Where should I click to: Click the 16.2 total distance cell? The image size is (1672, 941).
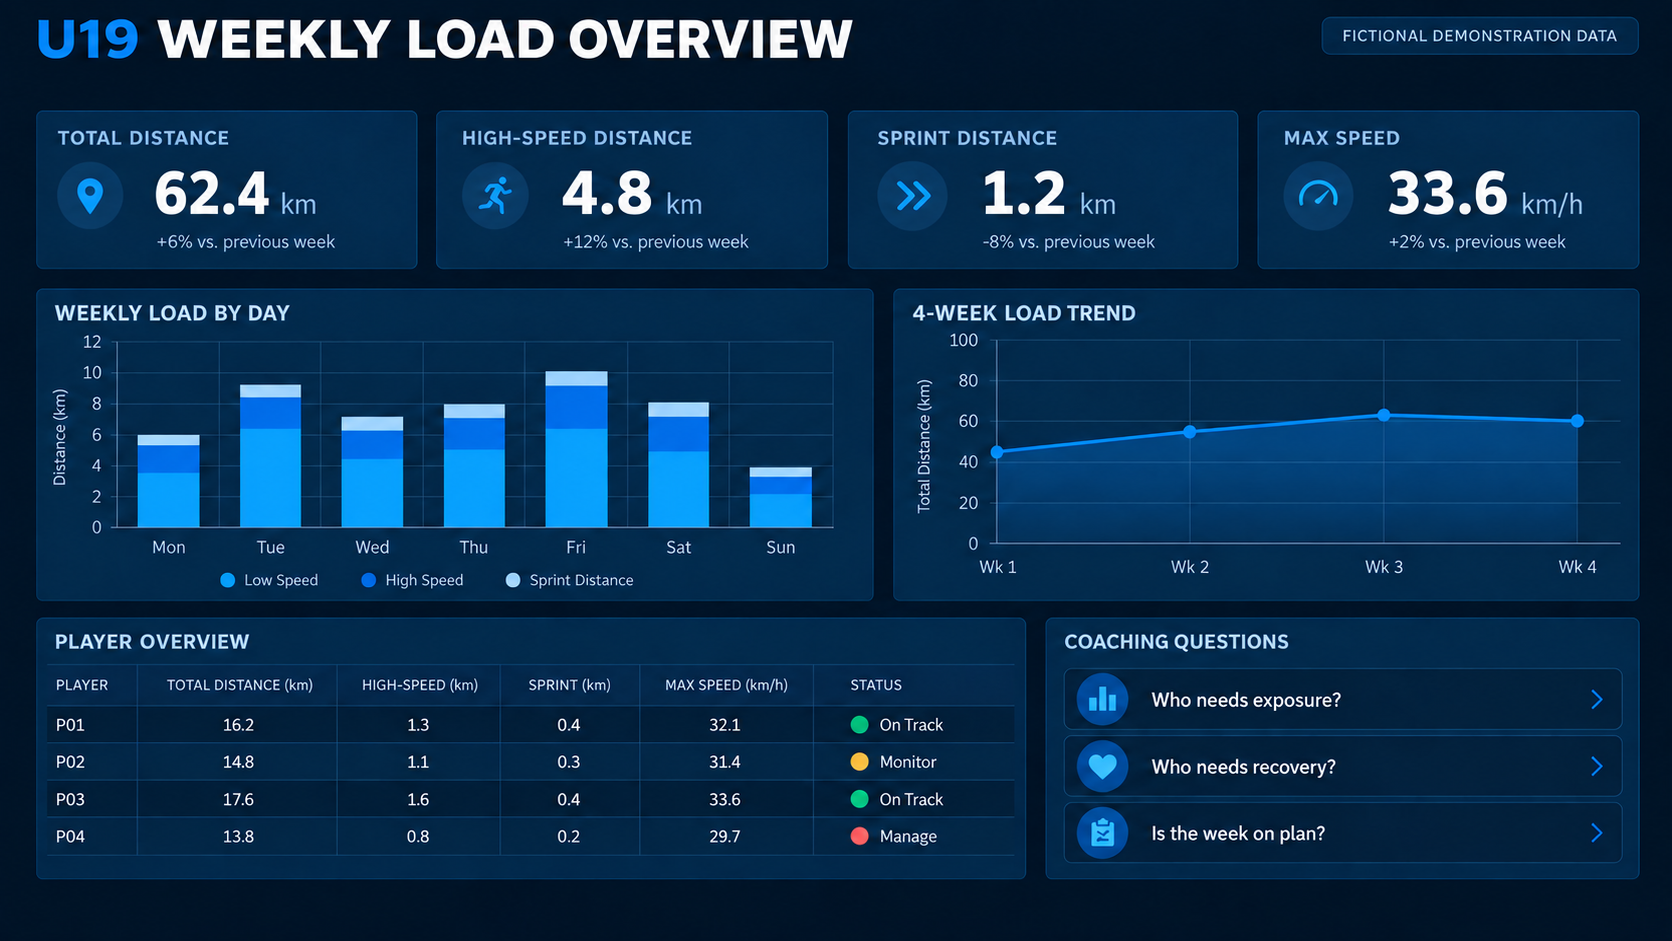238,724
